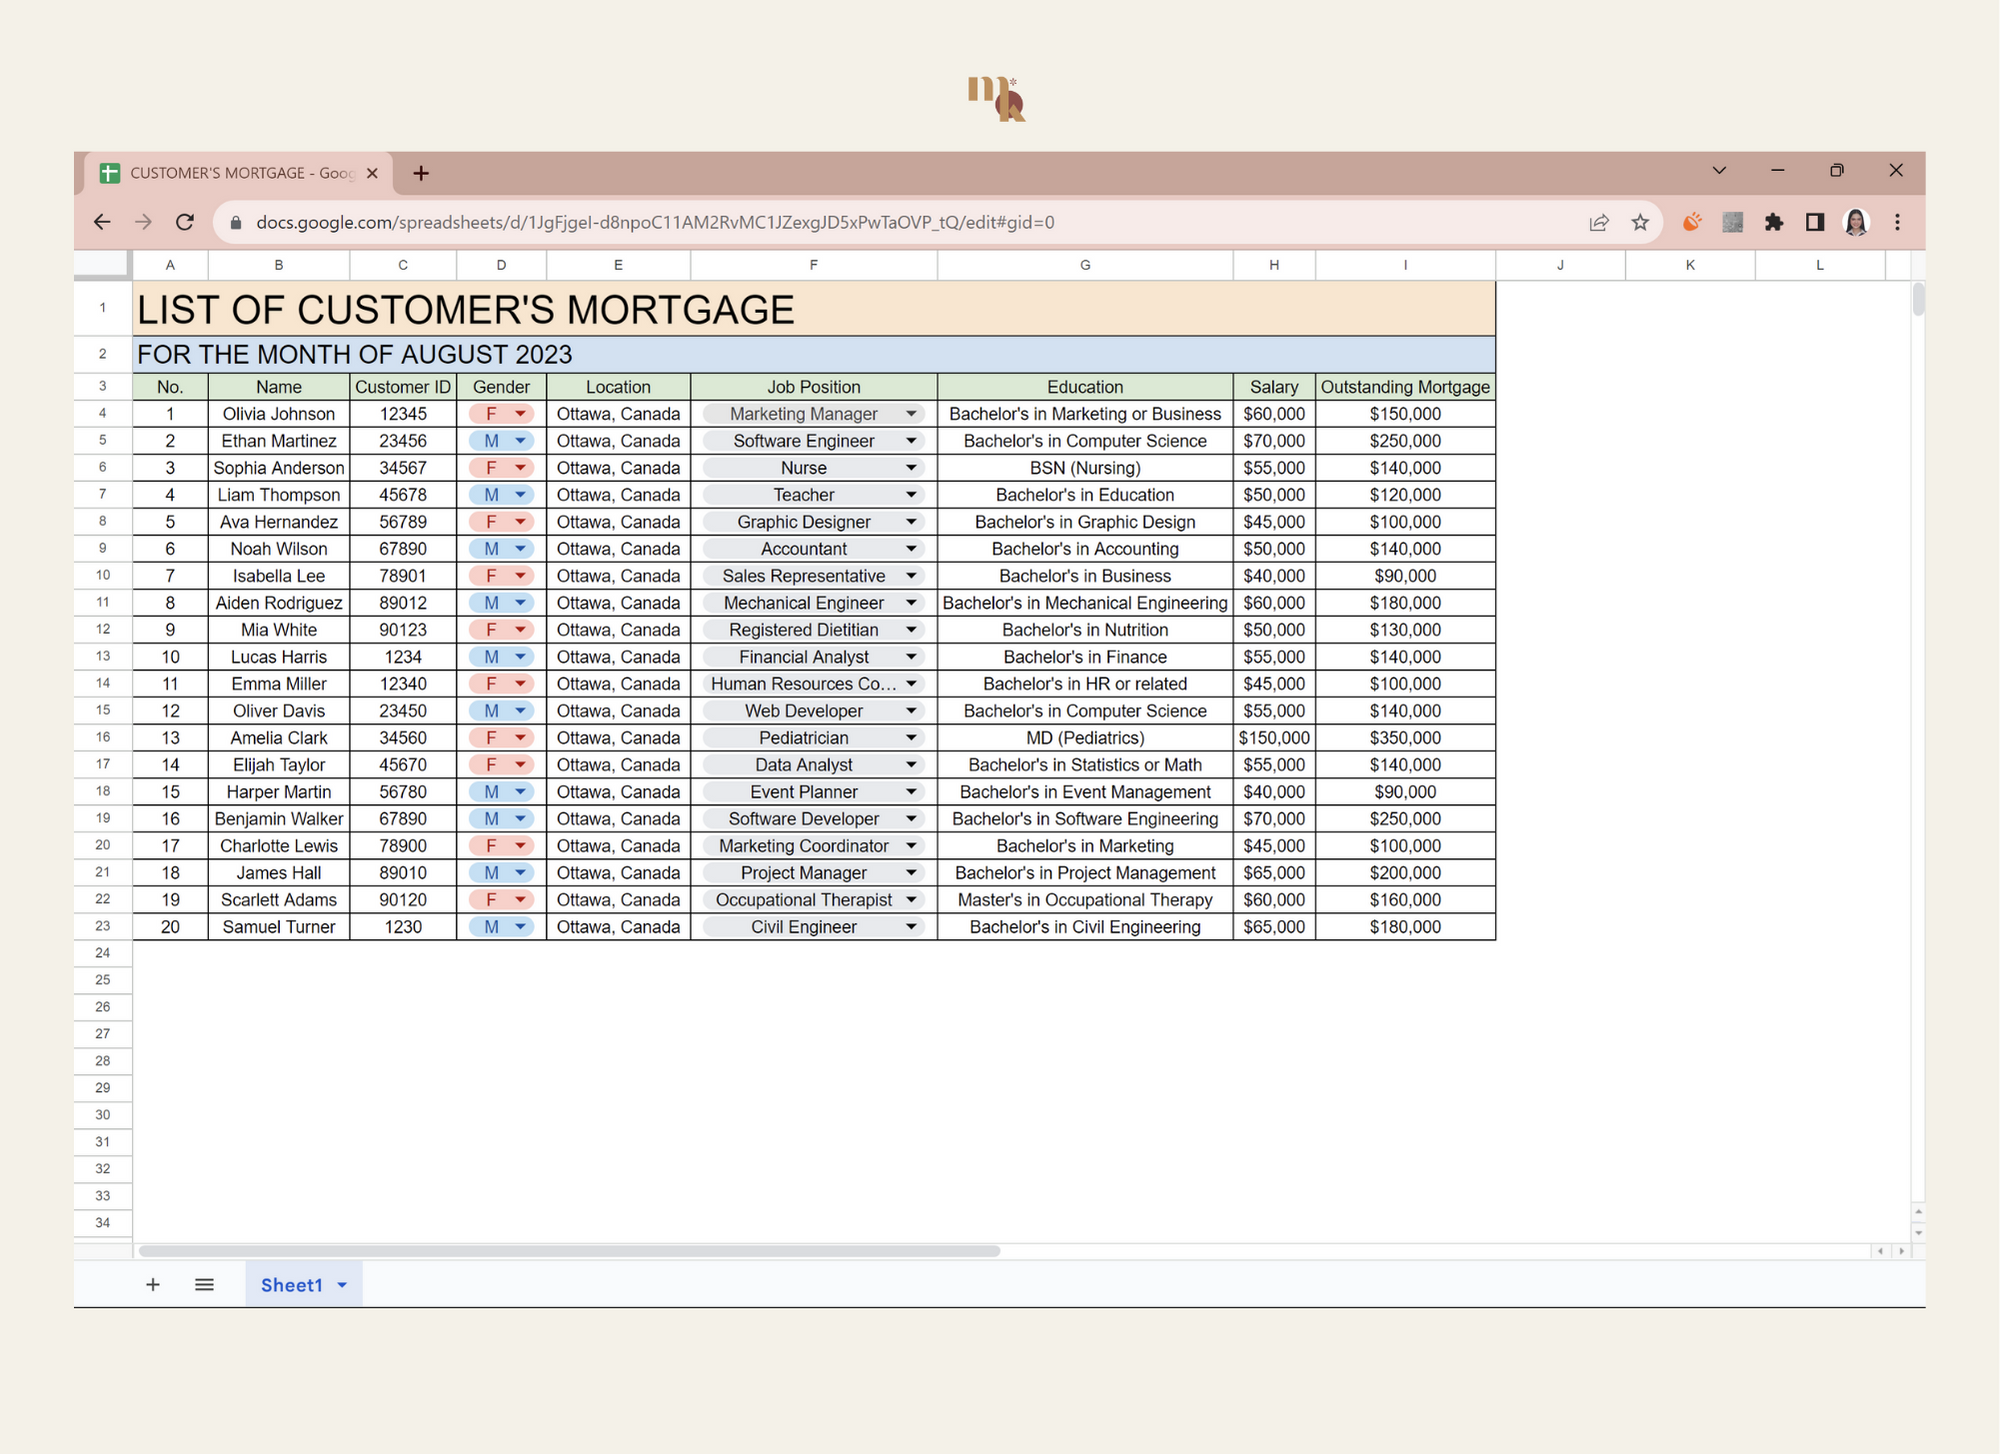2000x1454 pixels.
Task: Open Olivia Johnson's gender dropdown chip
Action: point(502,414)
